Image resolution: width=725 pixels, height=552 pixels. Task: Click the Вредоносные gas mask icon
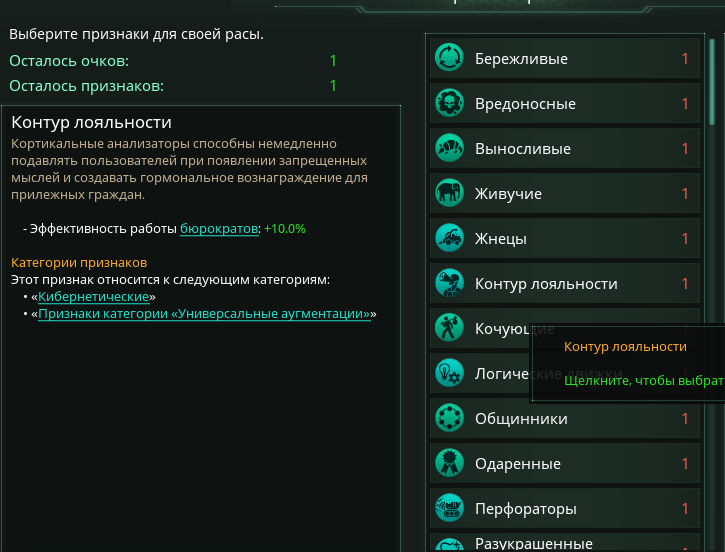coord(449,103)
